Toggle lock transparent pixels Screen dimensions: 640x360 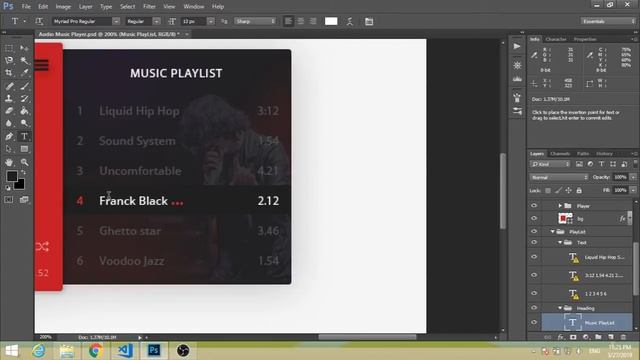548,190
